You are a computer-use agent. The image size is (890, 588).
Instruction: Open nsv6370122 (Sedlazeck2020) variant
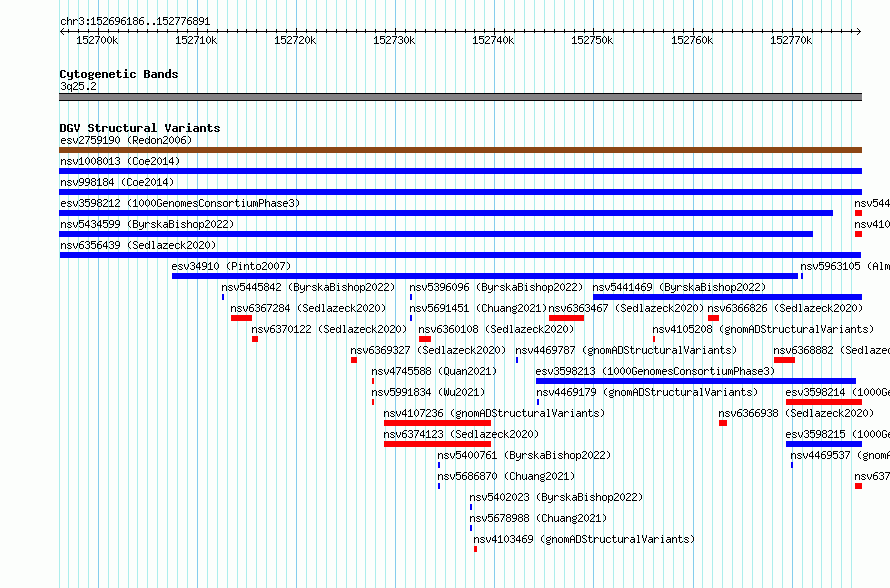coord(329,329)
